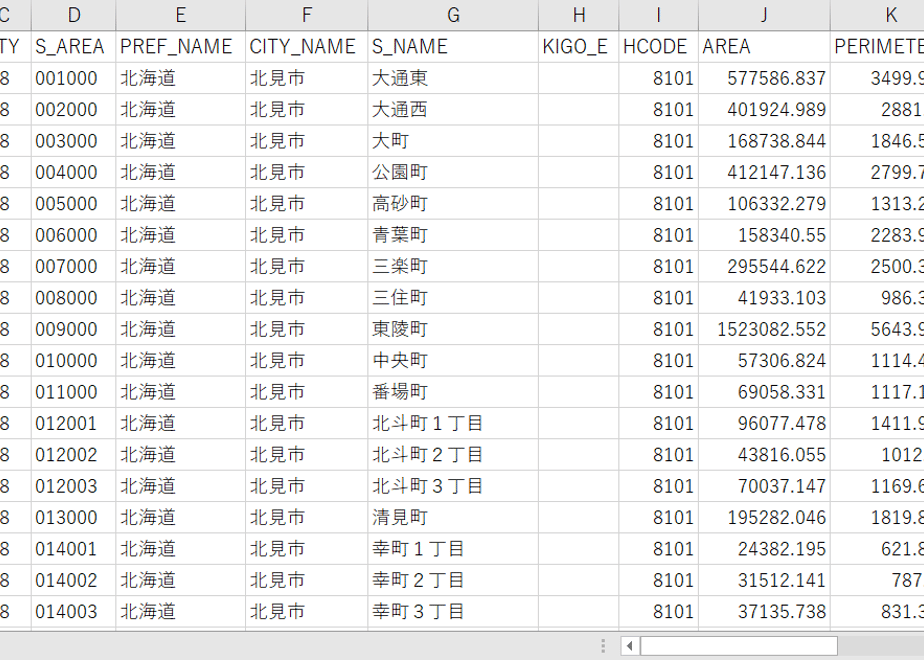The height and width of the screenshot is (660, 924).
Task: Click HCODE 8101 in the 大通東 row
Action: click(658, 78)
